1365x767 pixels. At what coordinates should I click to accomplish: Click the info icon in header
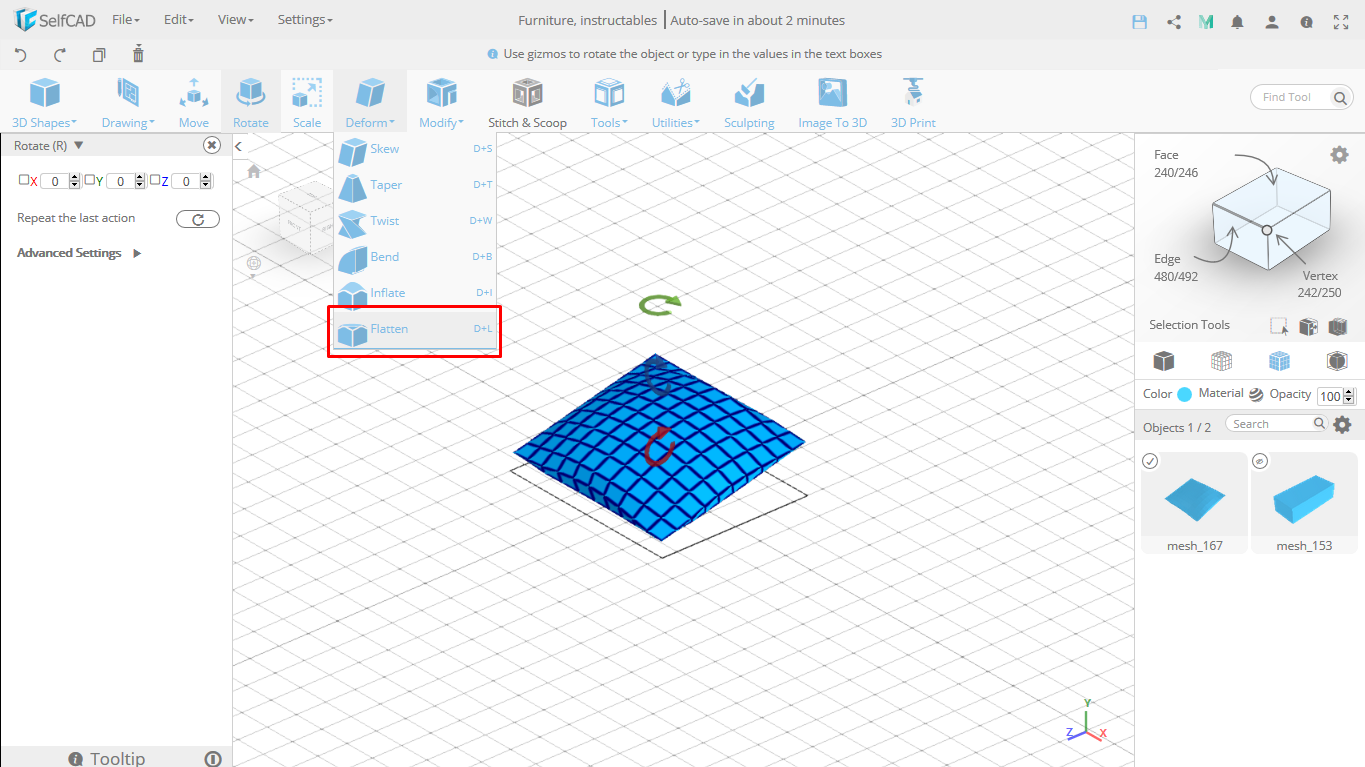tap(1306, 21)
